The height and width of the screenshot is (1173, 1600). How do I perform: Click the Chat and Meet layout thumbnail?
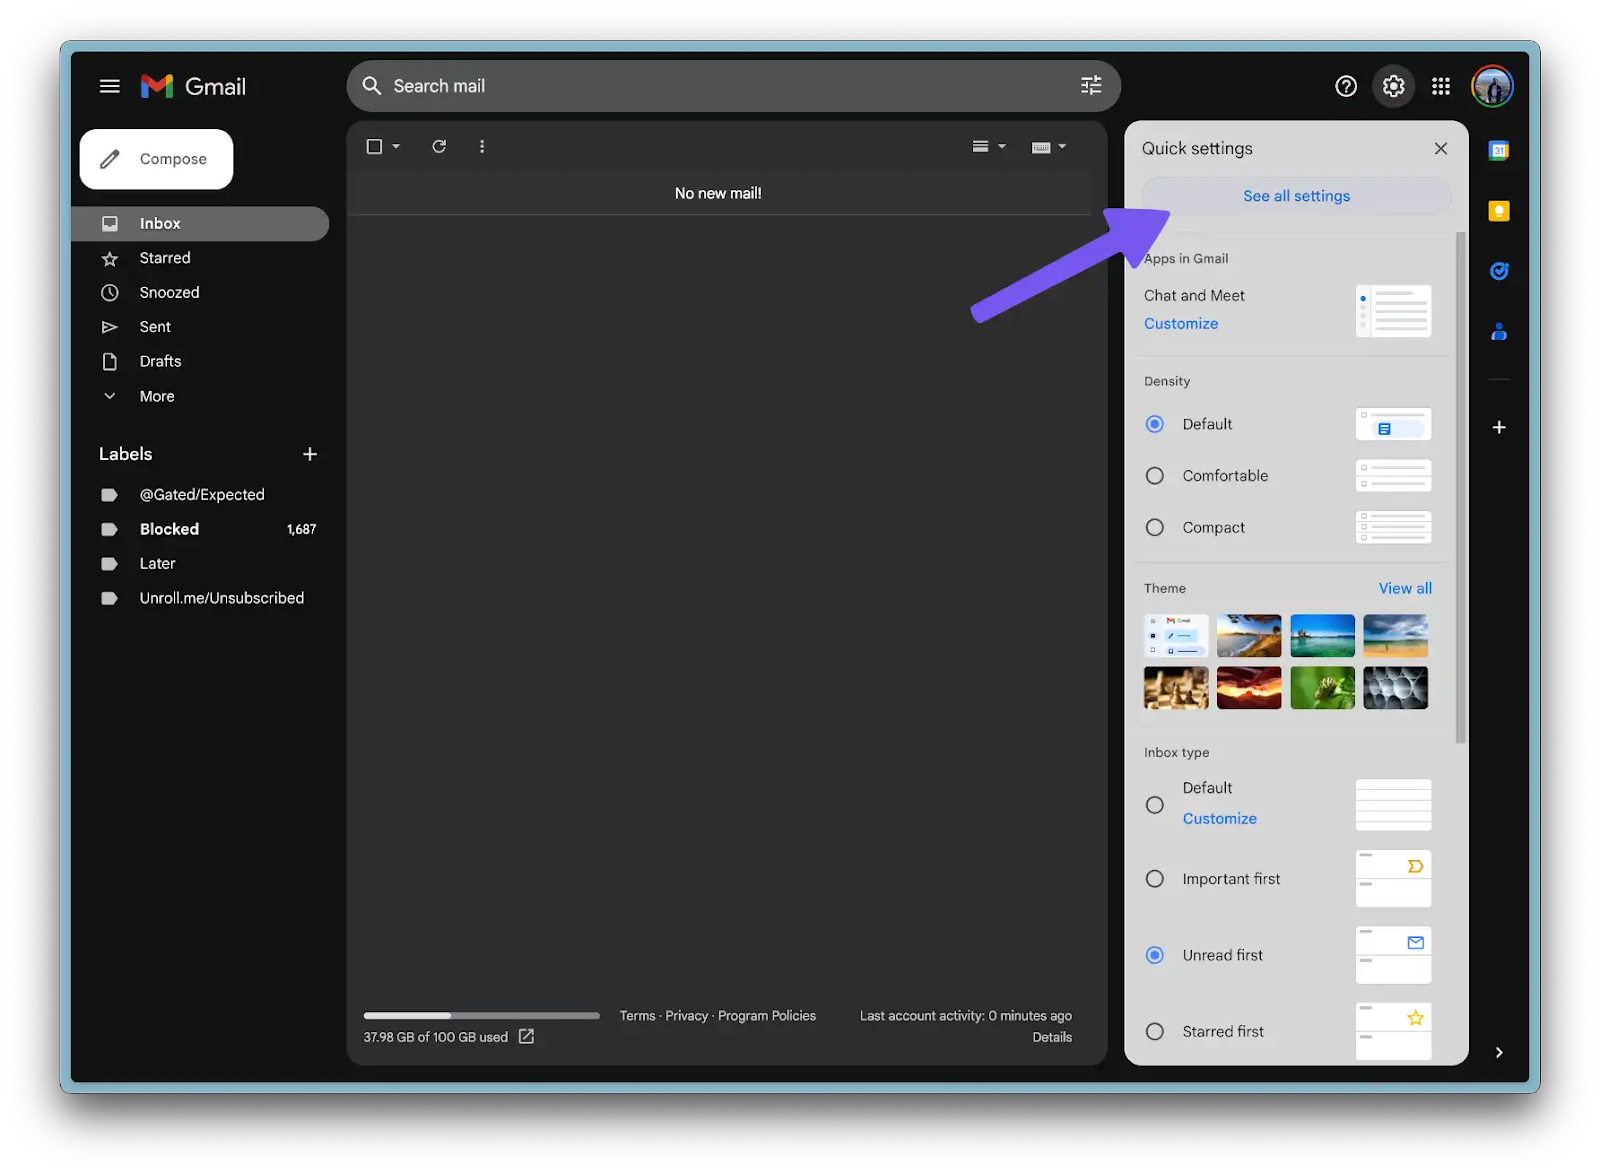click(1393, 311)
